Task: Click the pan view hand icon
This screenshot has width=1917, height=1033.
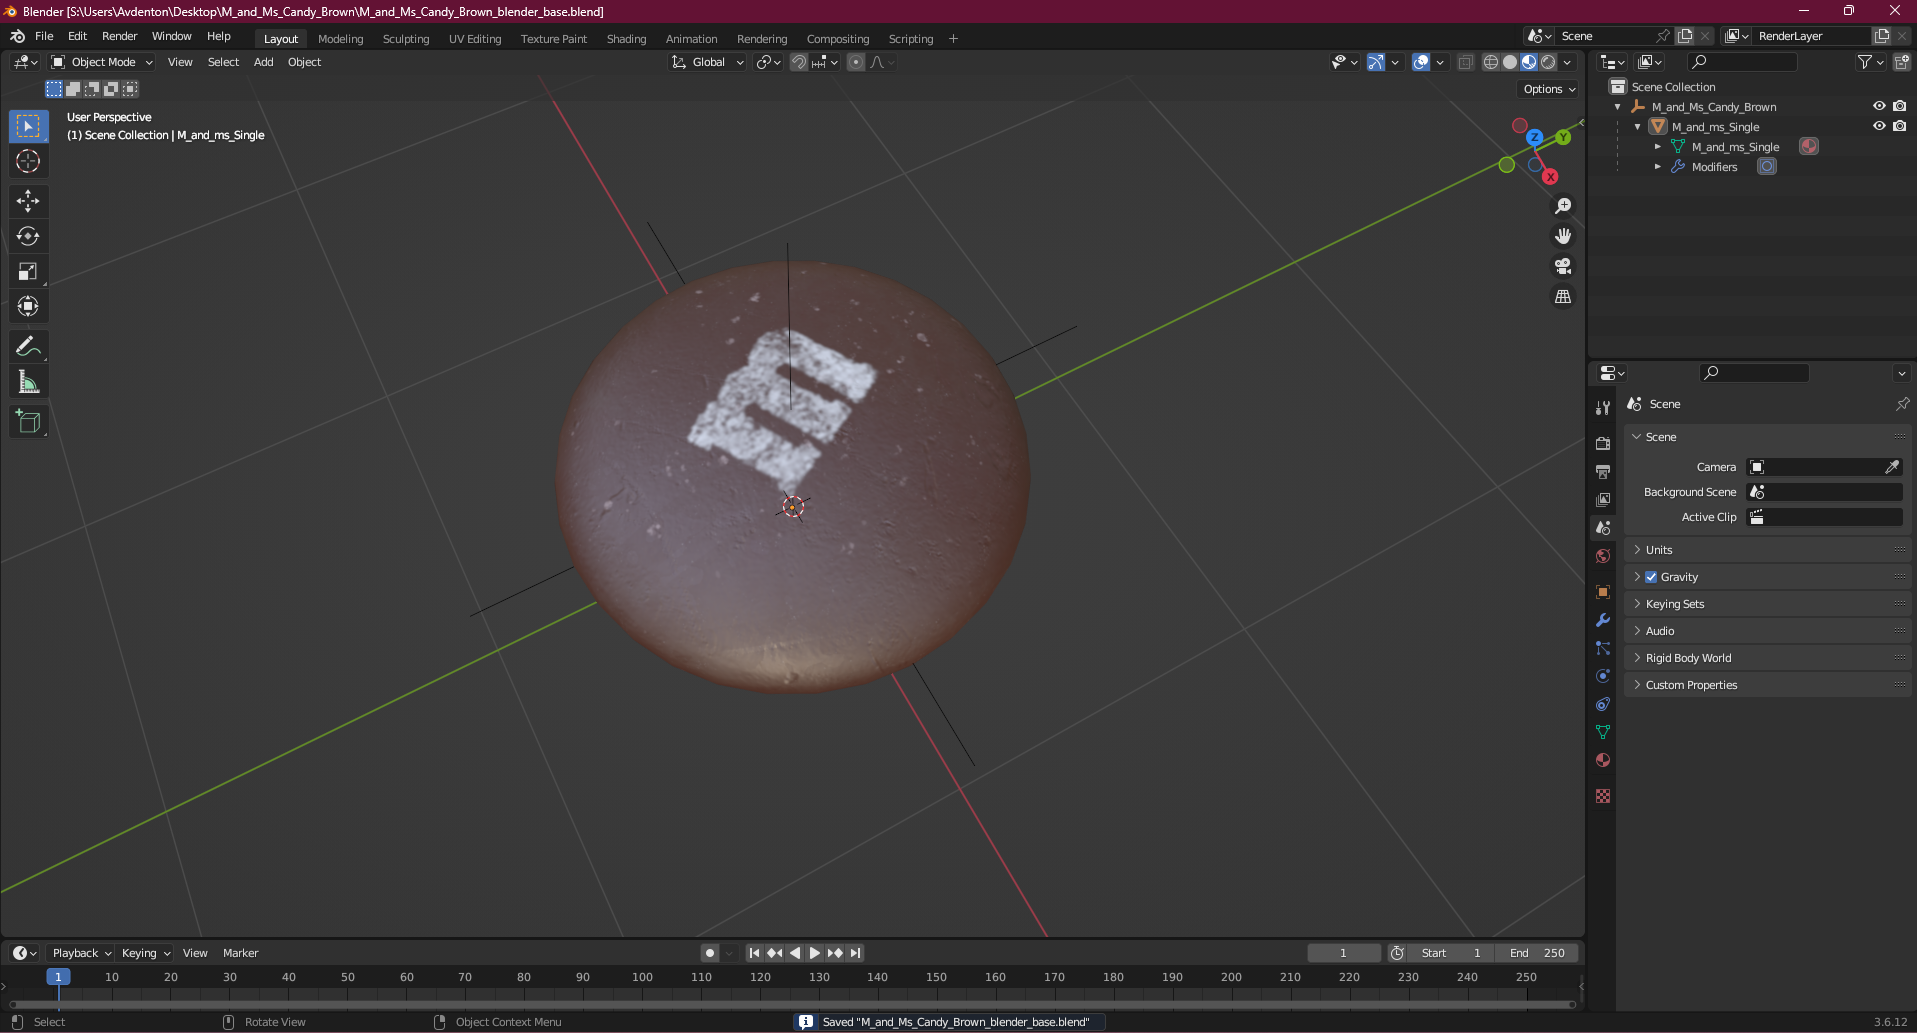Action: 1563,236
